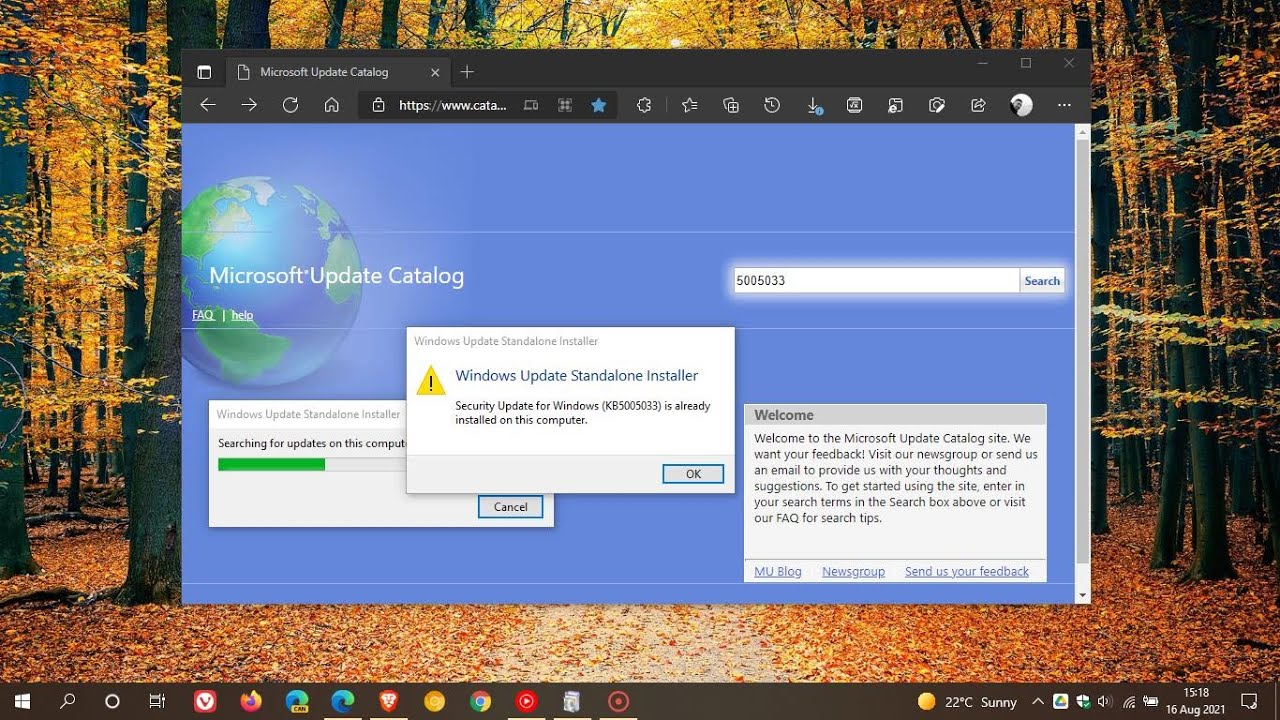The image size is (1280, 720).
Task: Launch Firefox from the taskbar
Action: pyautogui.click(x=251, y=701)
